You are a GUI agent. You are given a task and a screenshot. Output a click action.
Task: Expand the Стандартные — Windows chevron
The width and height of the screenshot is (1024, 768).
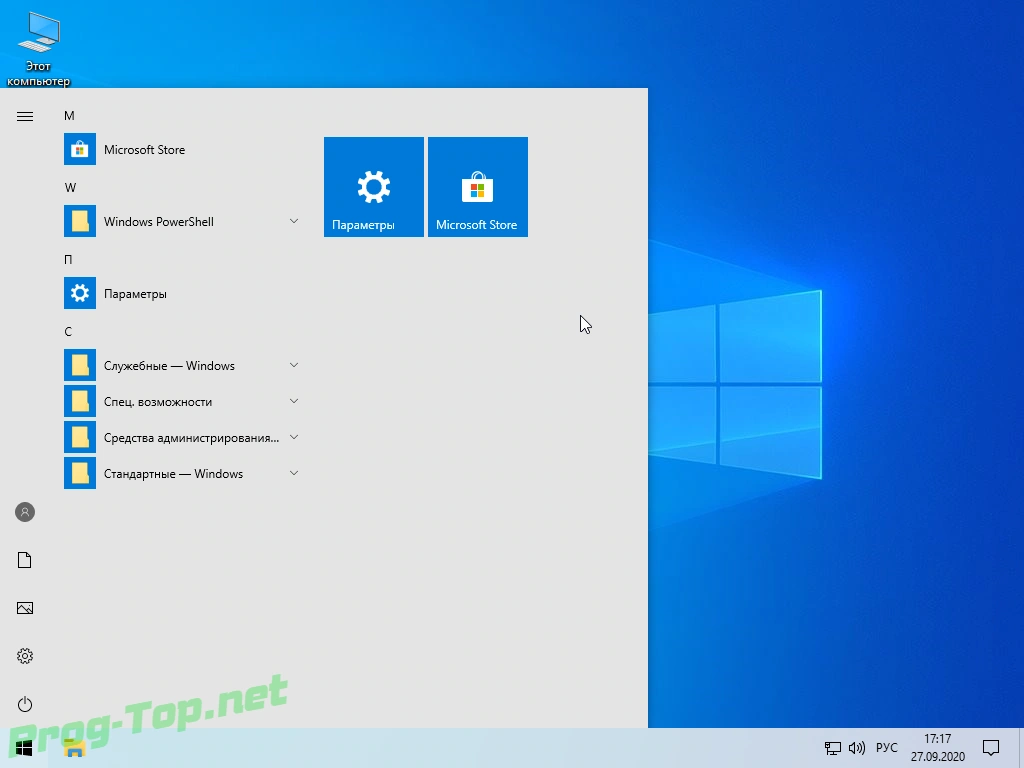(294, 473)
